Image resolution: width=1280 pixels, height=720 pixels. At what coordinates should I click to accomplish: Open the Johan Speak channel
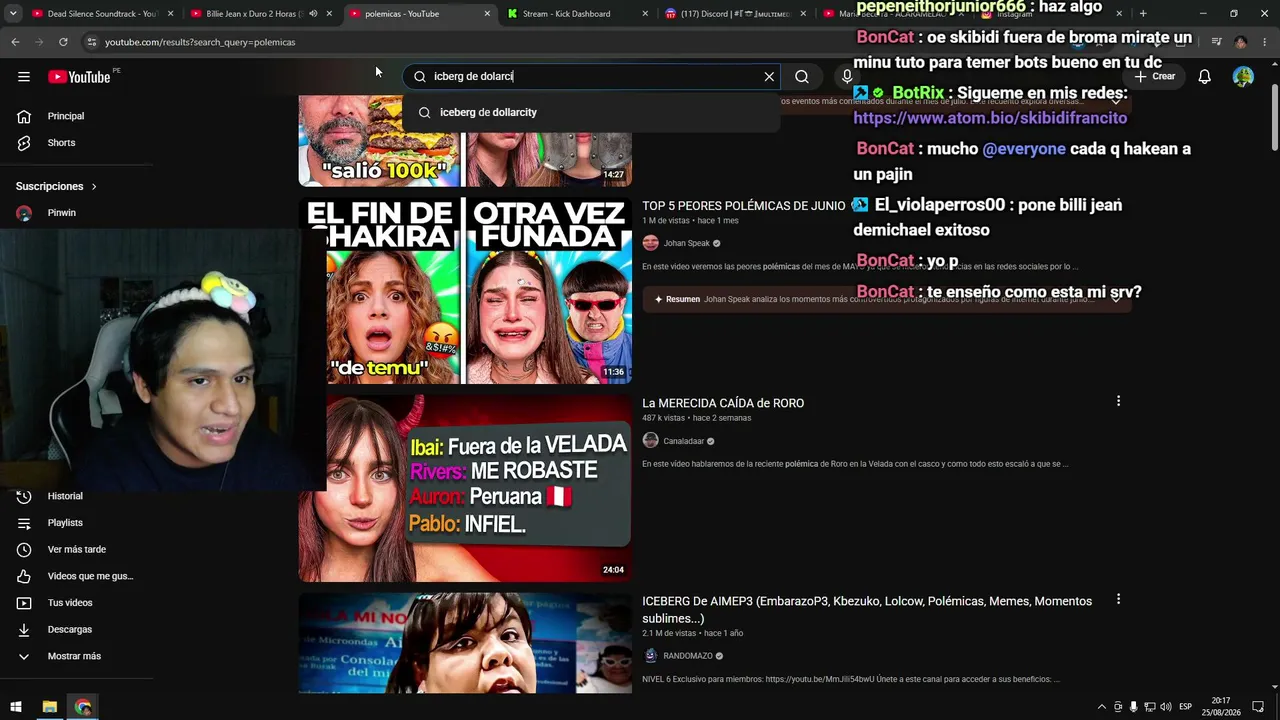(686, 243)
